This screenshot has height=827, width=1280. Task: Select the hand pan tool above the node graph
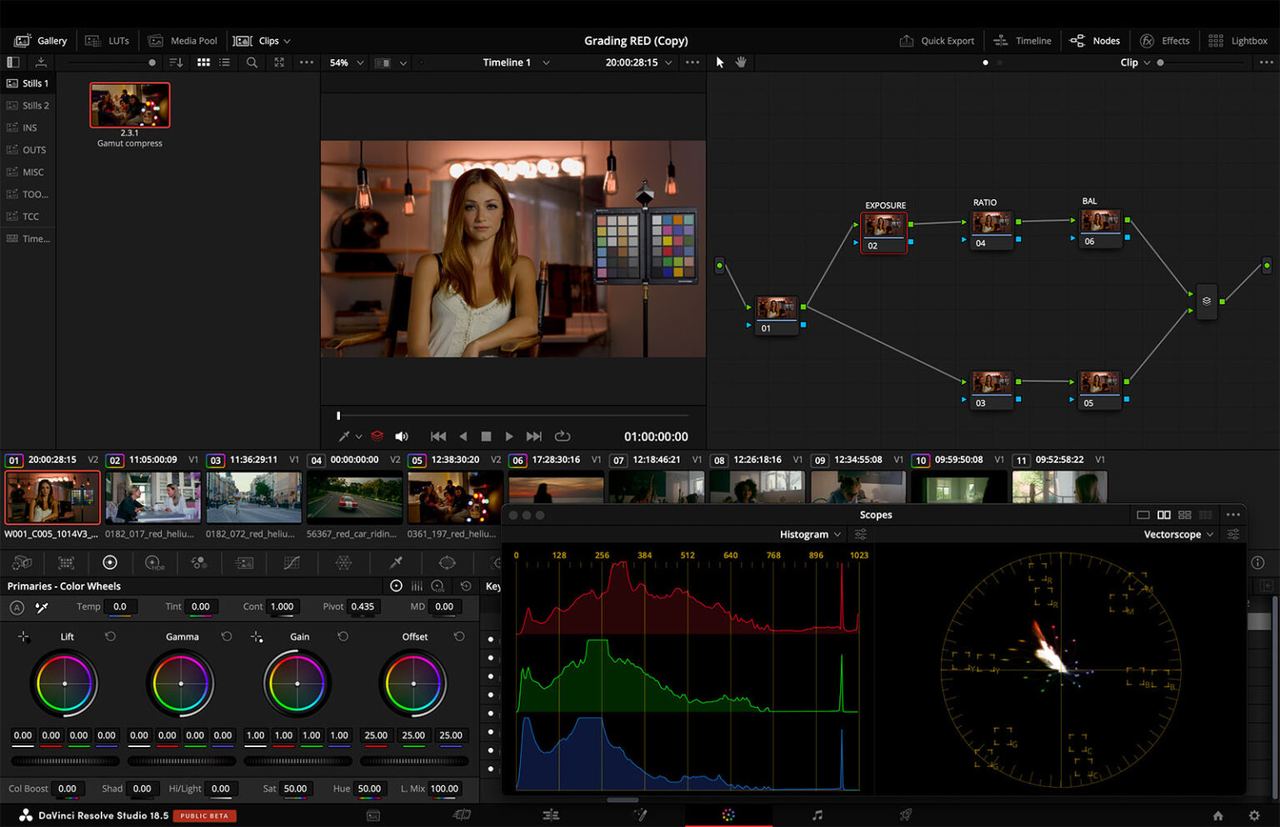(x=740, y=61)
